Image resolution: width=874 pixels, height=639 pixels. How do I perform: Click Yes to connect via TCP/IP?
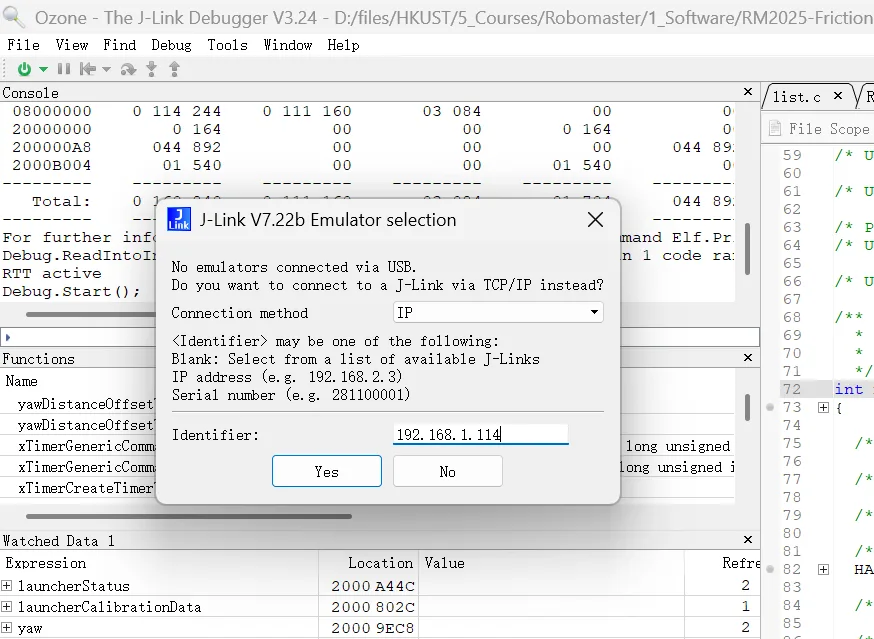[327, 471]
